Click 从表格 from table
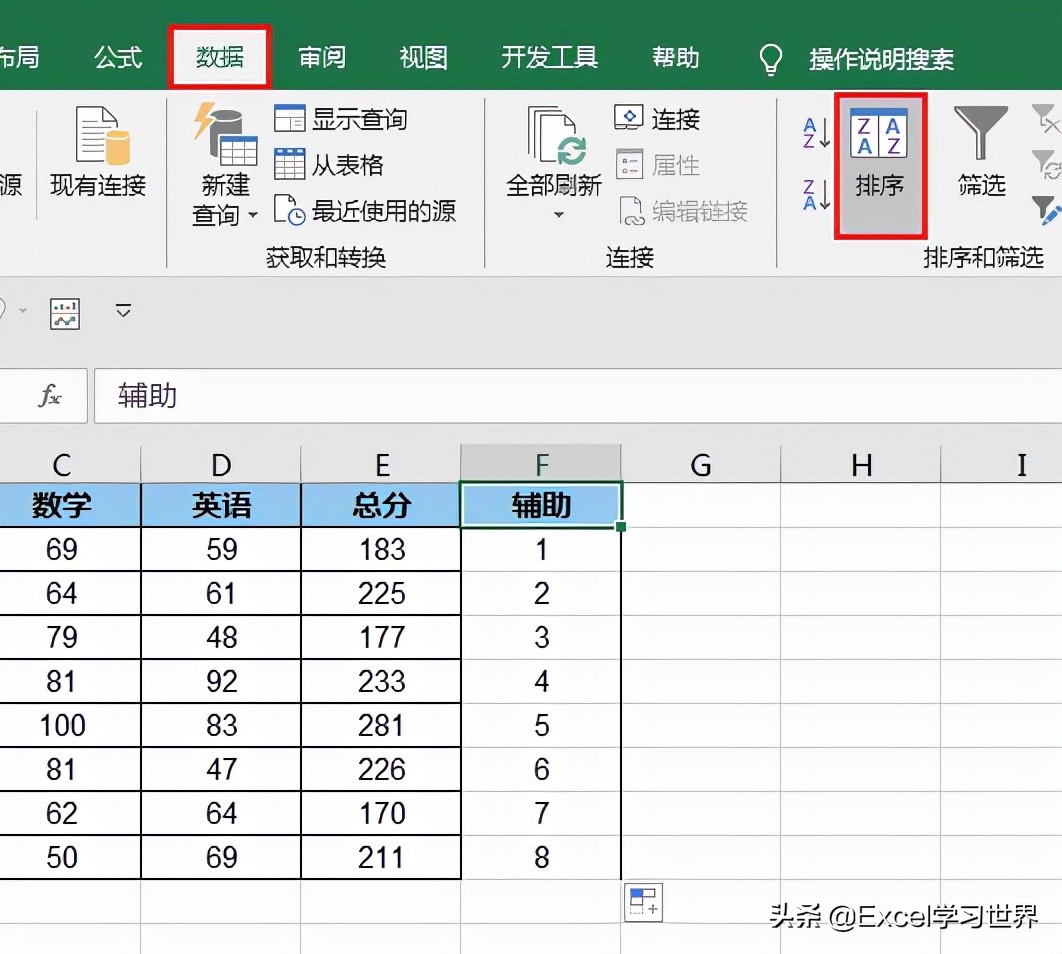The height and width of the screenshot is (954, 1062). [x=329, y=165]
